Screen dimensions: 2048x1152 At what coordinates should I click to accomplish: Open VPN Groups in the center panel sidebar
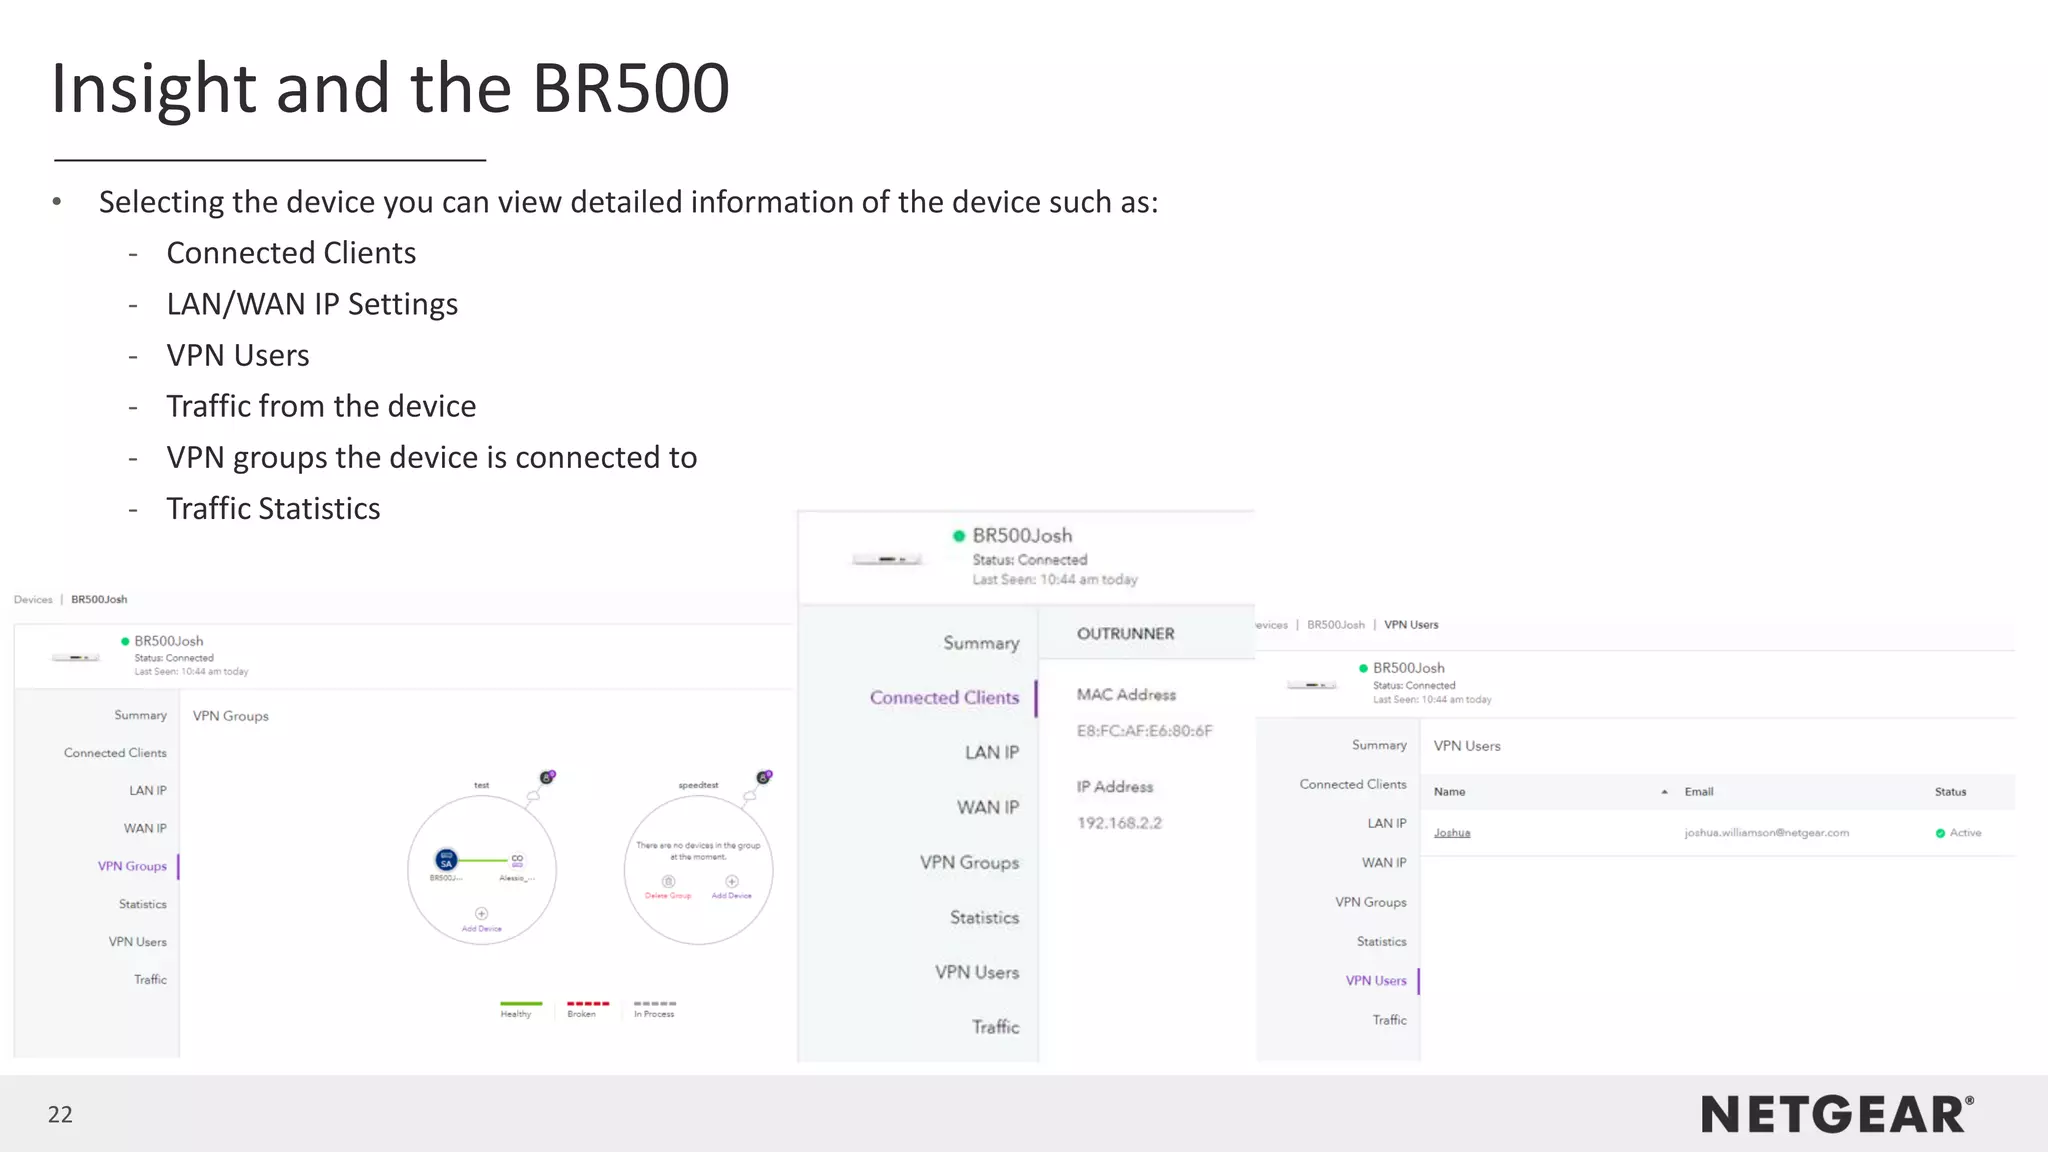pyautogui.click(x=969, y=863)
